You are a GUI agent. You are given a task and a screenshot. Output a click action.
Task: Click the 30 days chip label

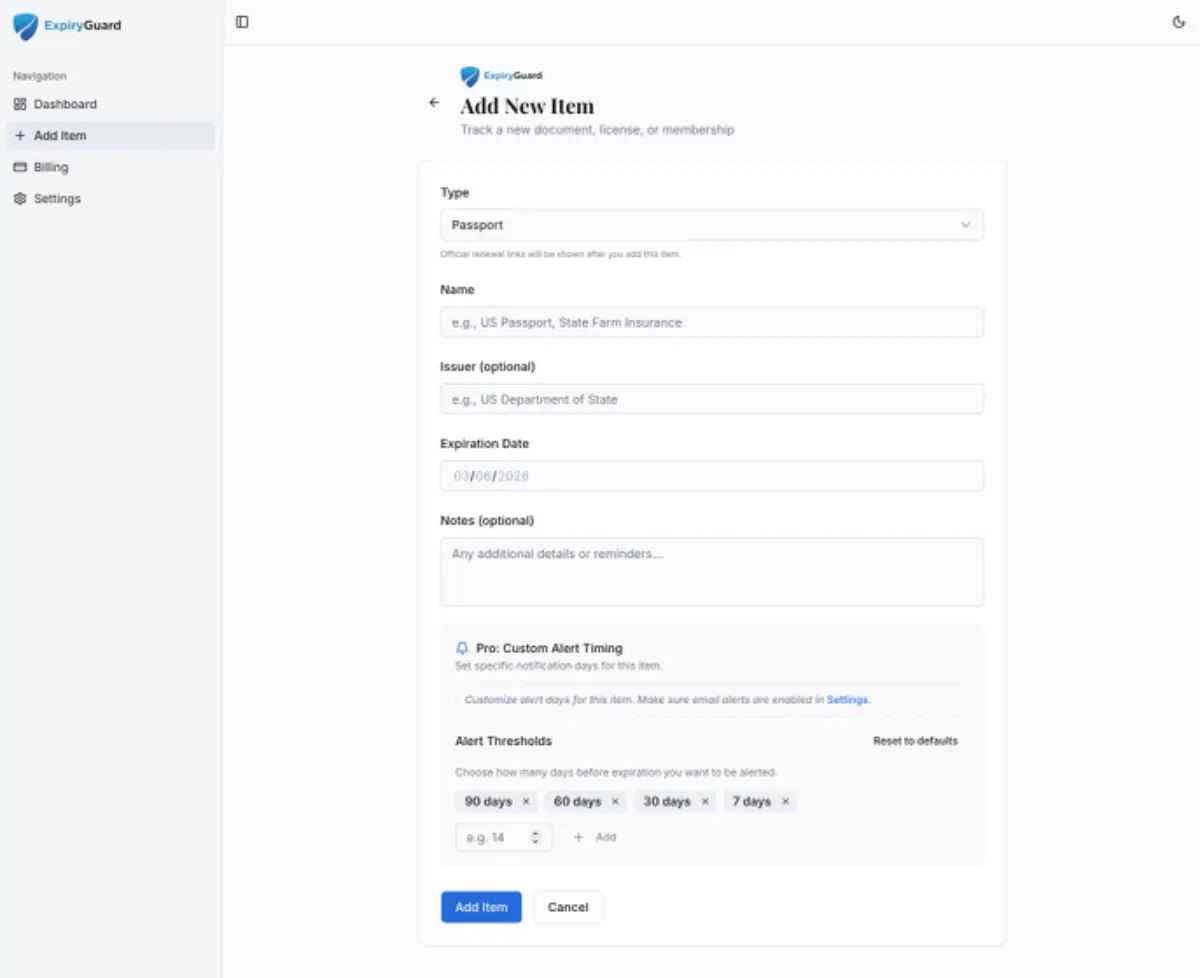[667, 802]
